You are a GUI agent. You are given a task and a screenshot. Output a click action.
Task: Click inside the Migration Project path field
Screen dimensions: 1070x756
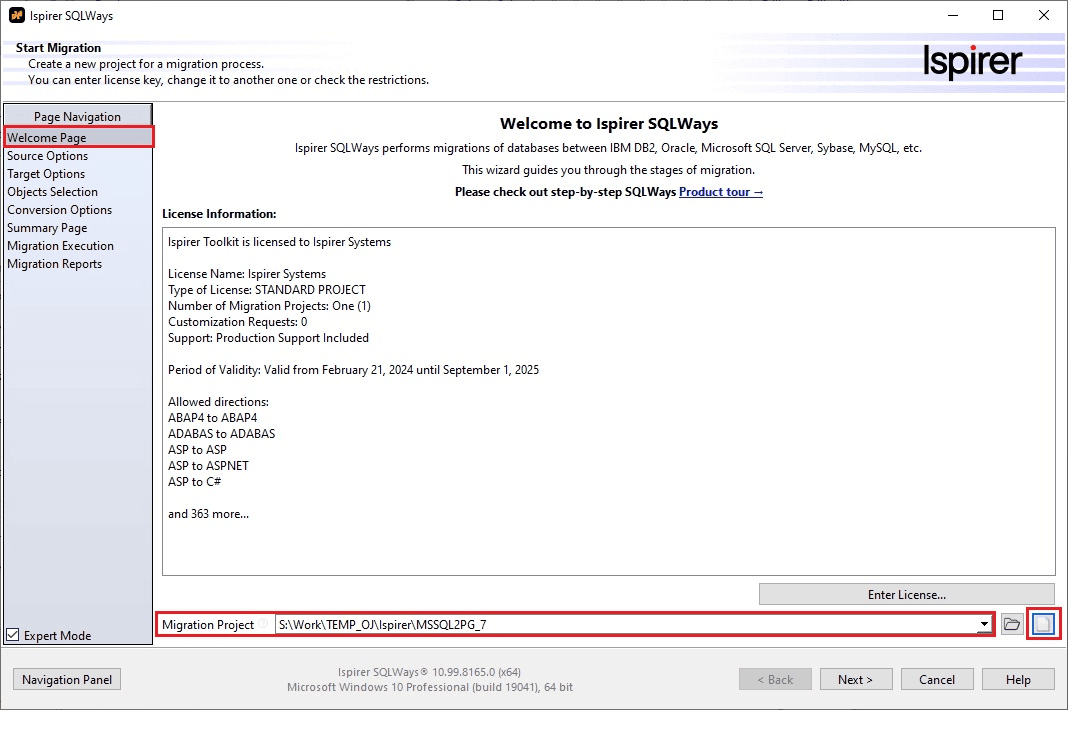(620, 625)
